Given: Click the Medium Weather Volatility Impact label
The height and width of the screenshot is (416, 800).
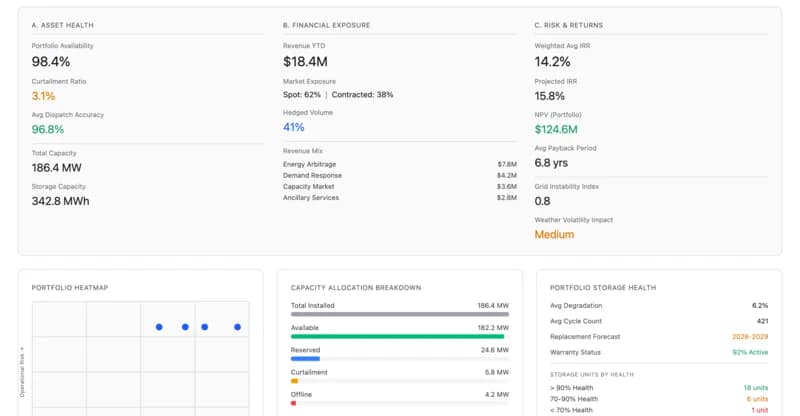Looking at the screenshot, I should point(554,234).
